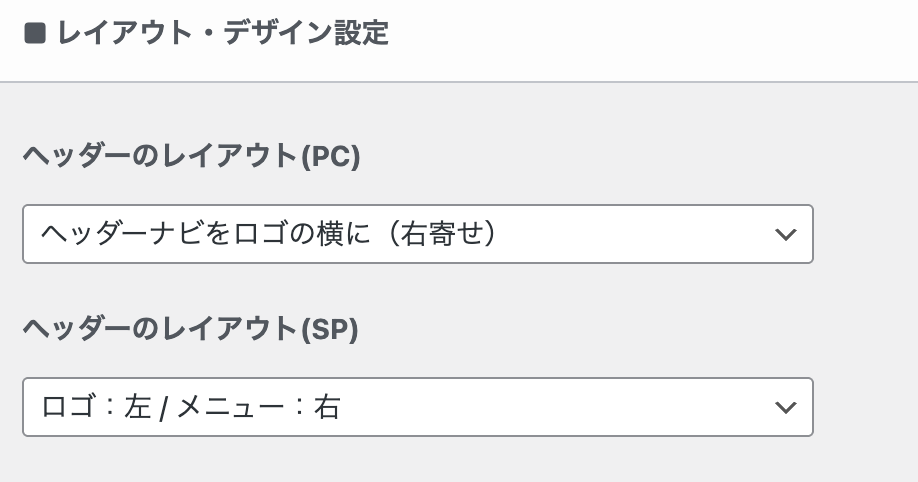Click the word 左 in the SP dropdown
The width and height of the screenshot is (918, 482).
coord(137,407)
